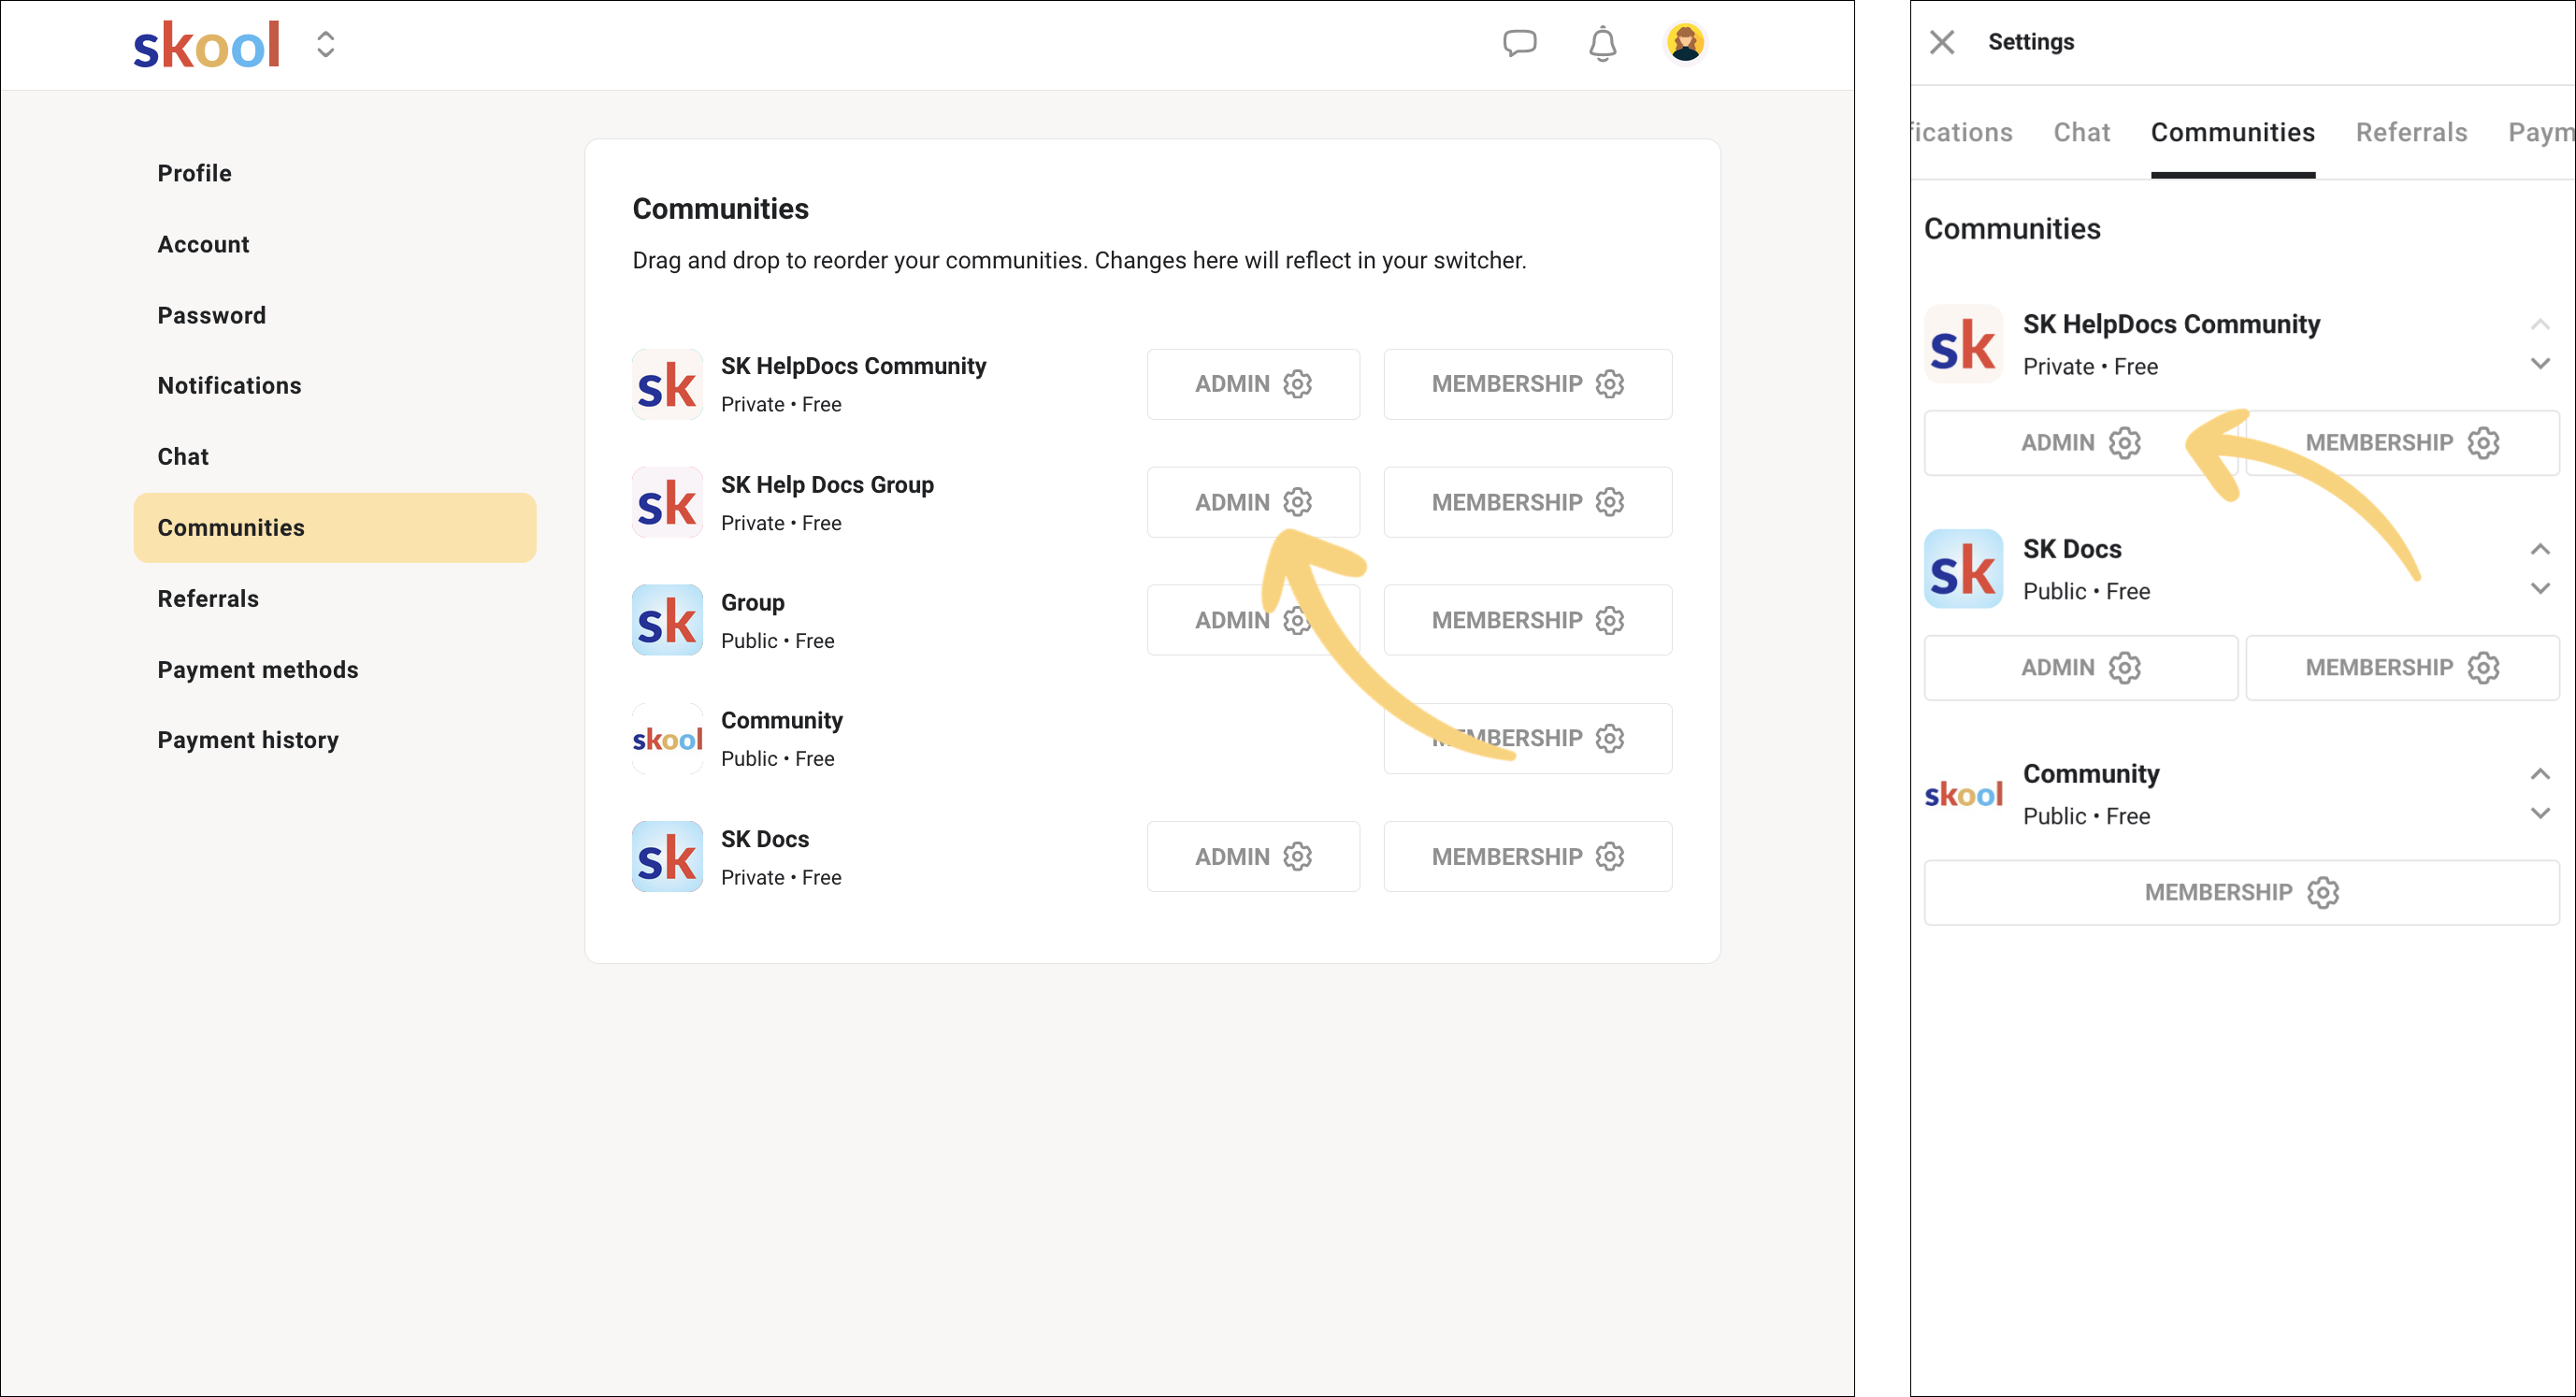
Task: Click the MEMBERSHIP button for the Group community
Action: pos(1527,620)
